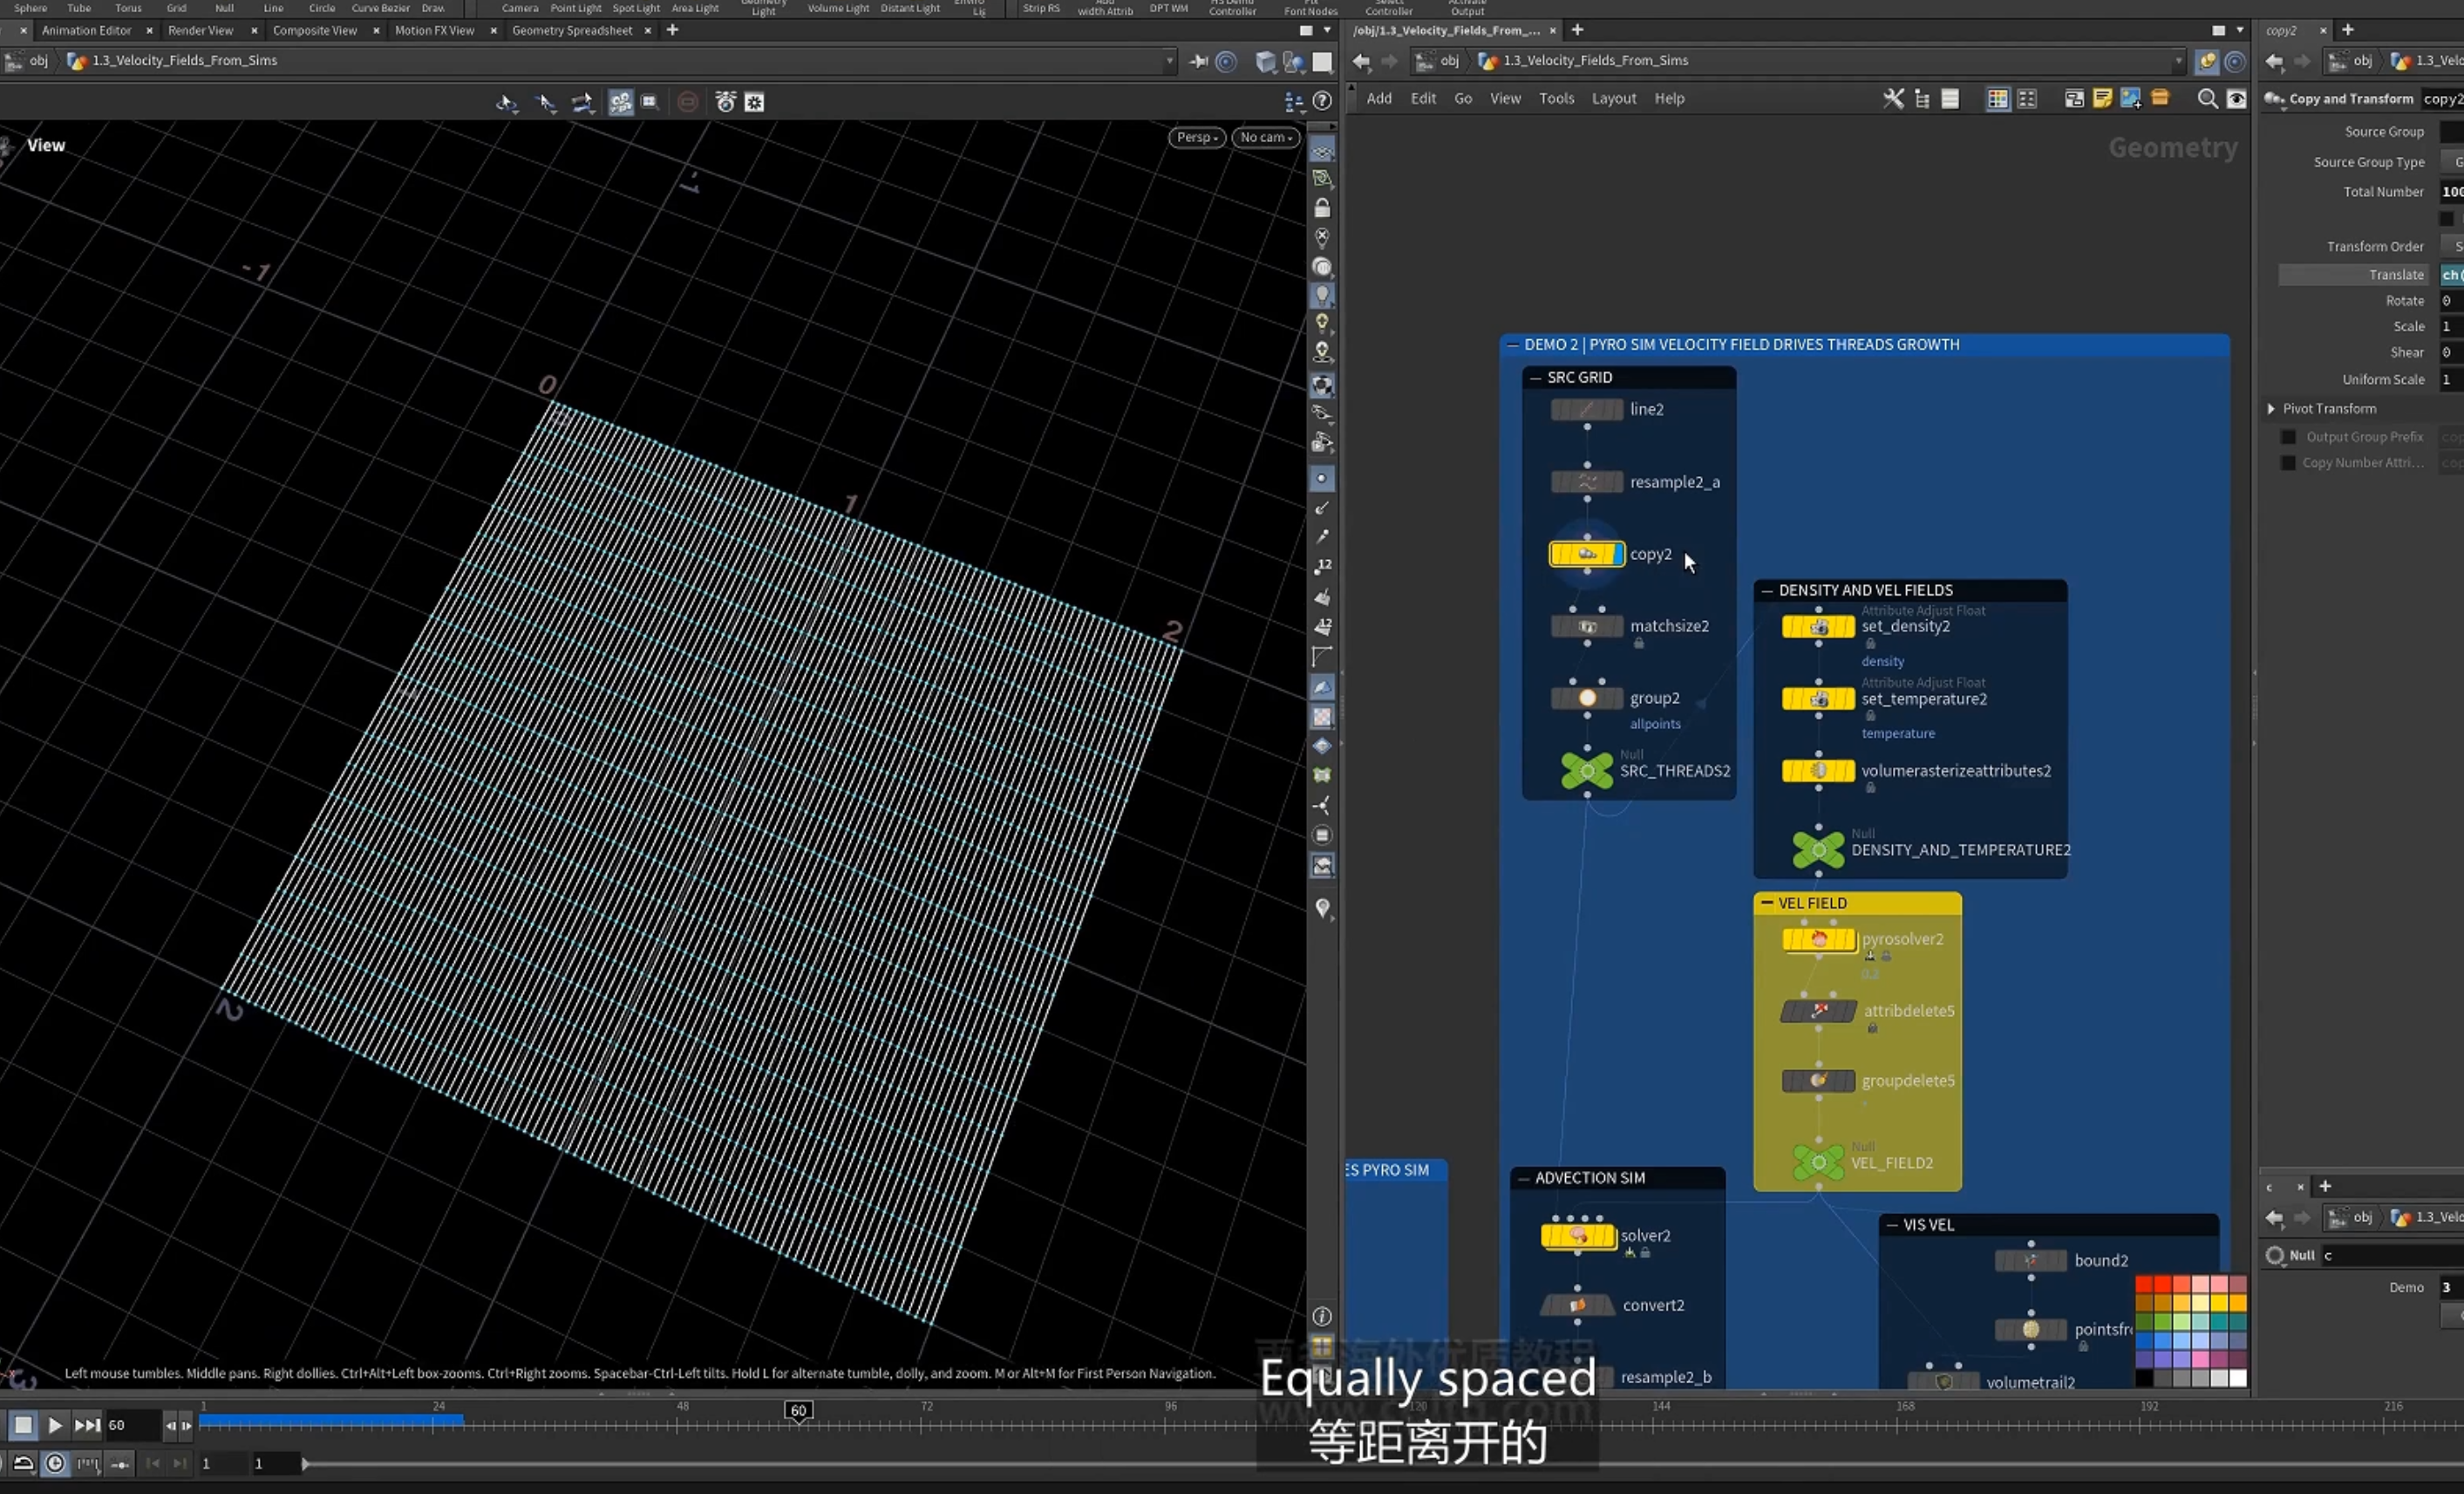Screen dimensions: 2464x1494
Task: Switch to the Geometry Spreadsheet tab
Action: 572,31
